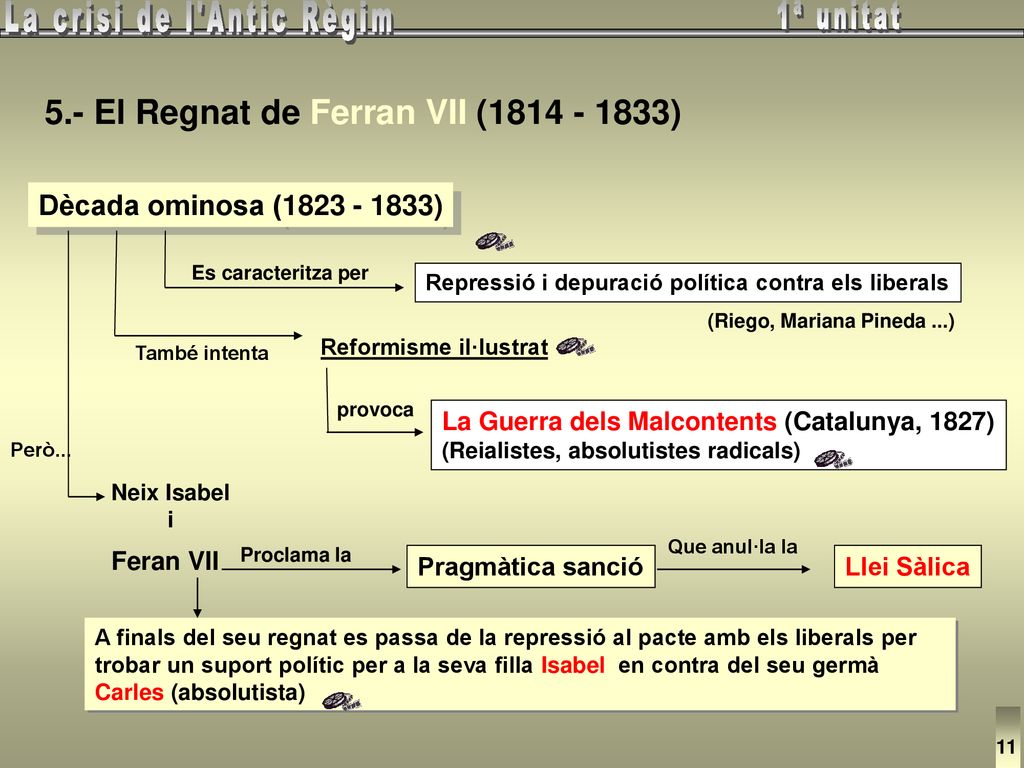Image resolution: width=1024 pixels, height=768 pixels.
Task: Click the A finals del seu regnat paragraph line
Action: pyautogui.click(x=505, y=638)
